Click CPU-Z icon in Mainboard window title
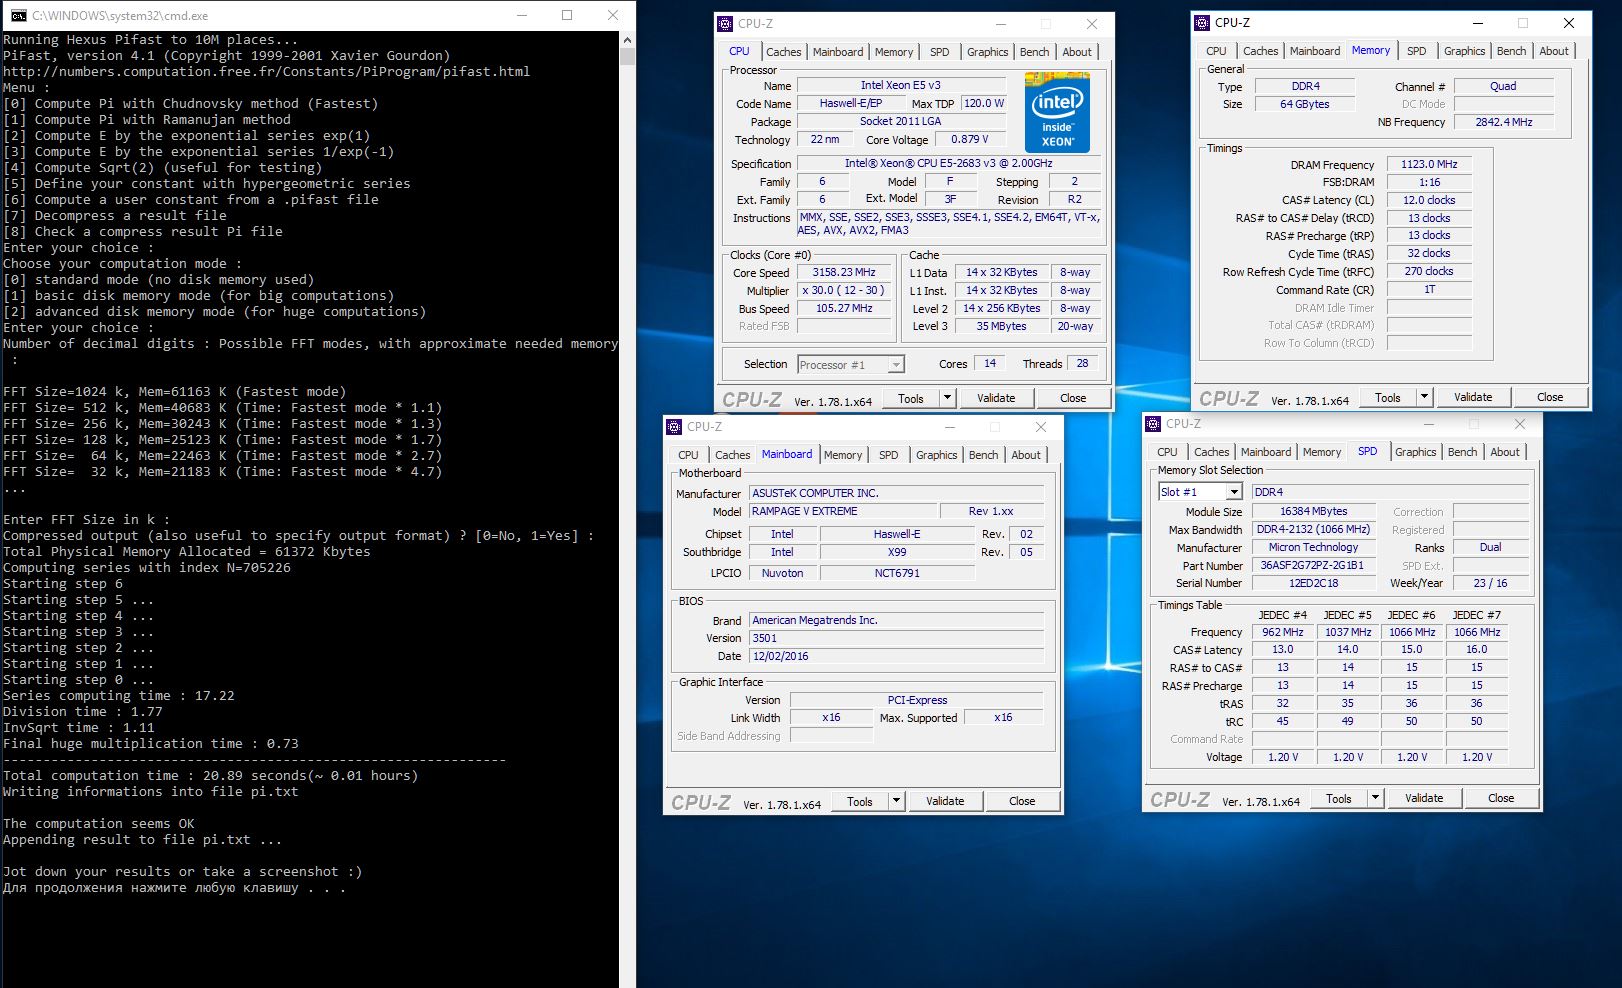Image resolution: width=1622 pixels, height=988 pixels. point(676,427)
